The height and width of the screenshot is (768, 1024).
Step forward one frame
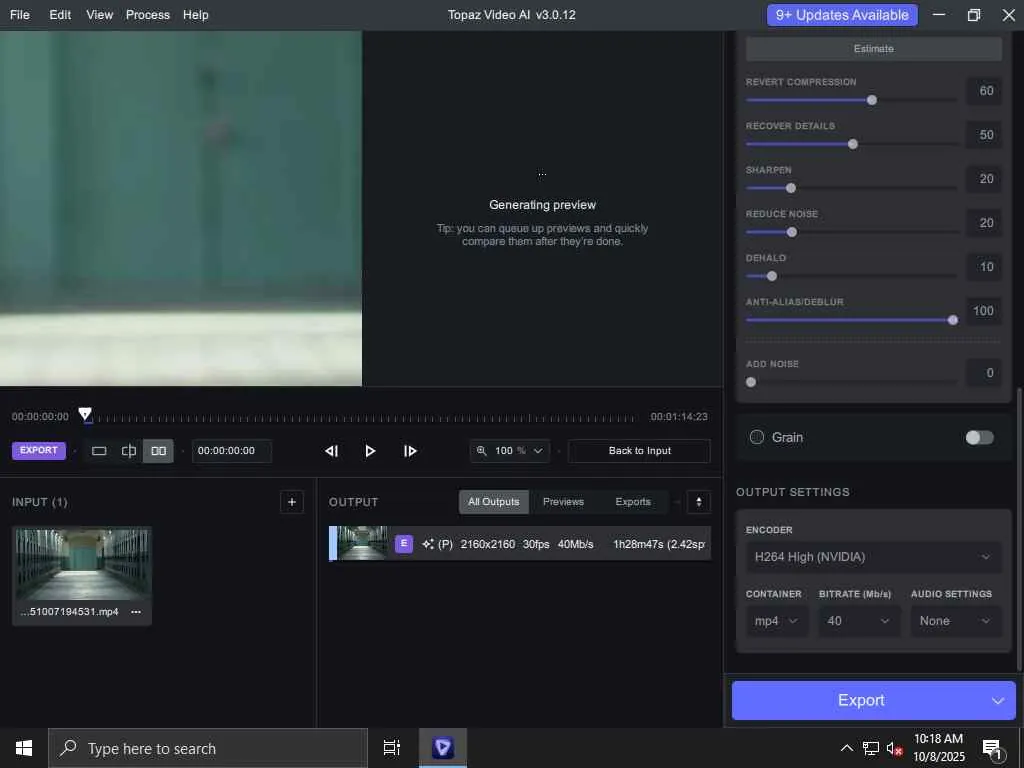[x=409, y=451]
